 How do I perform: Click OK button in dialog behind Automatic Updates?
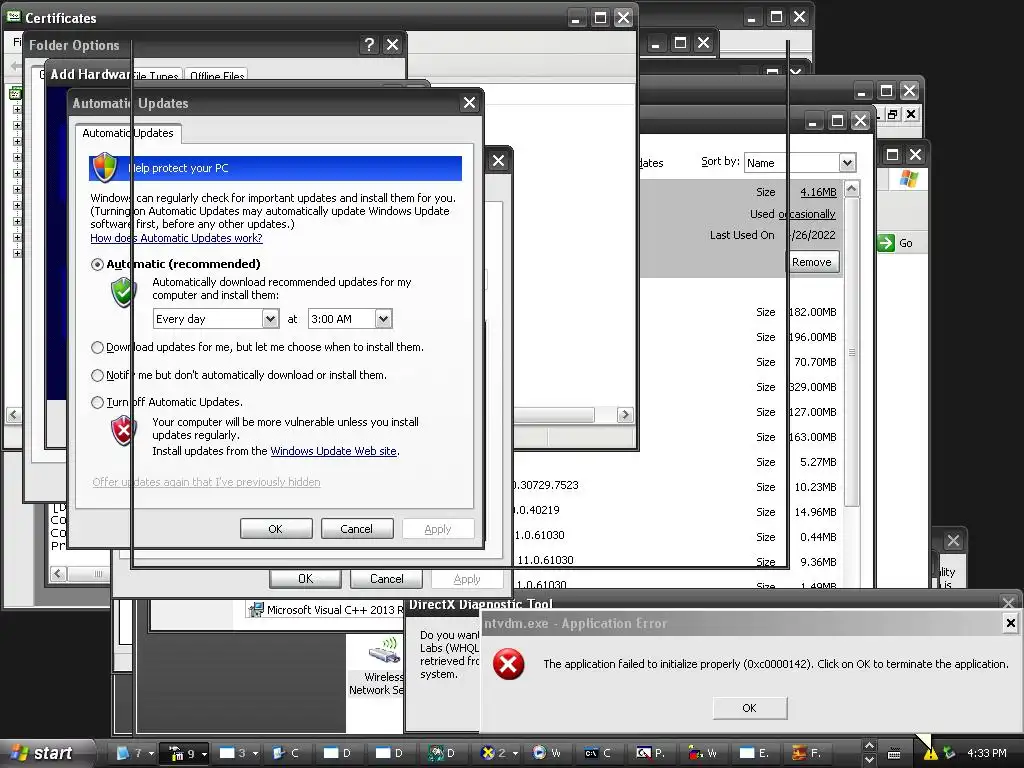click(x=306, y=579)
